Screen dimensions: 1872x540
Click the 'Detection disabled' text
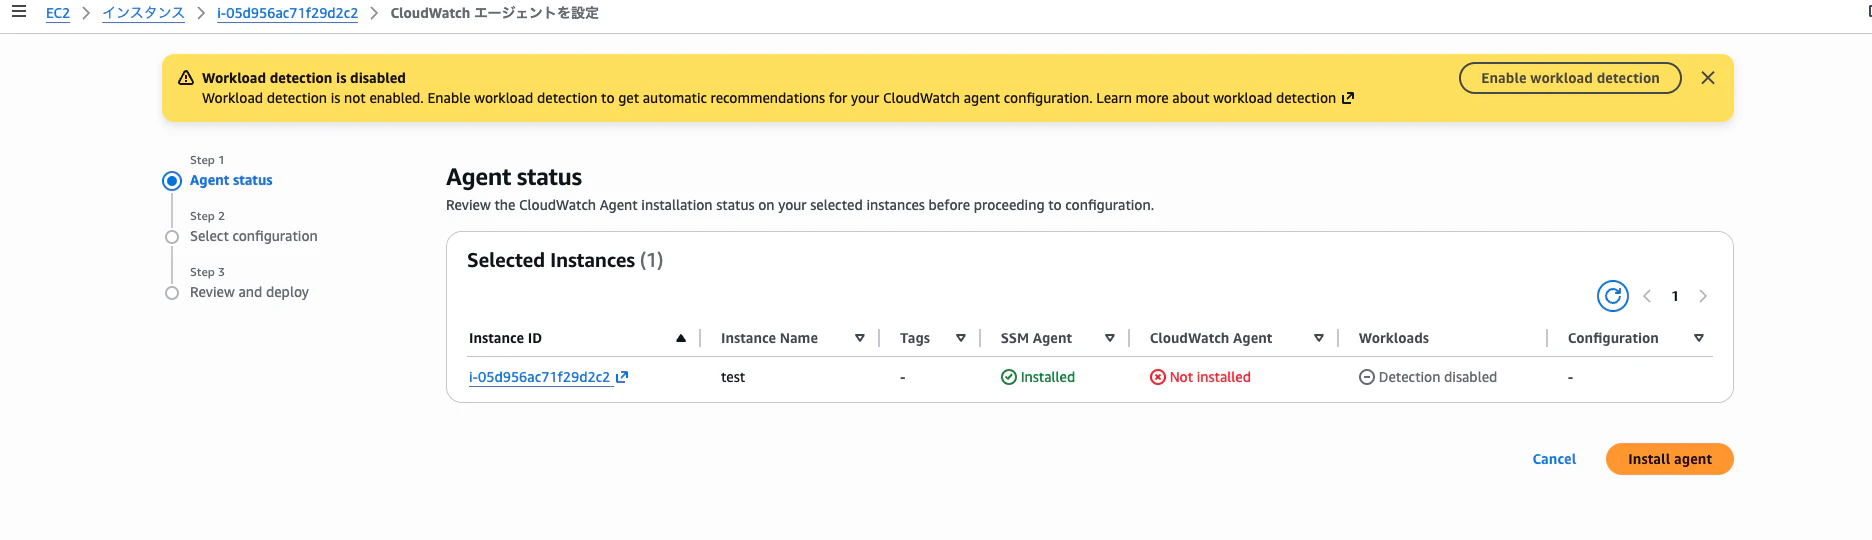click(1437, 377)
